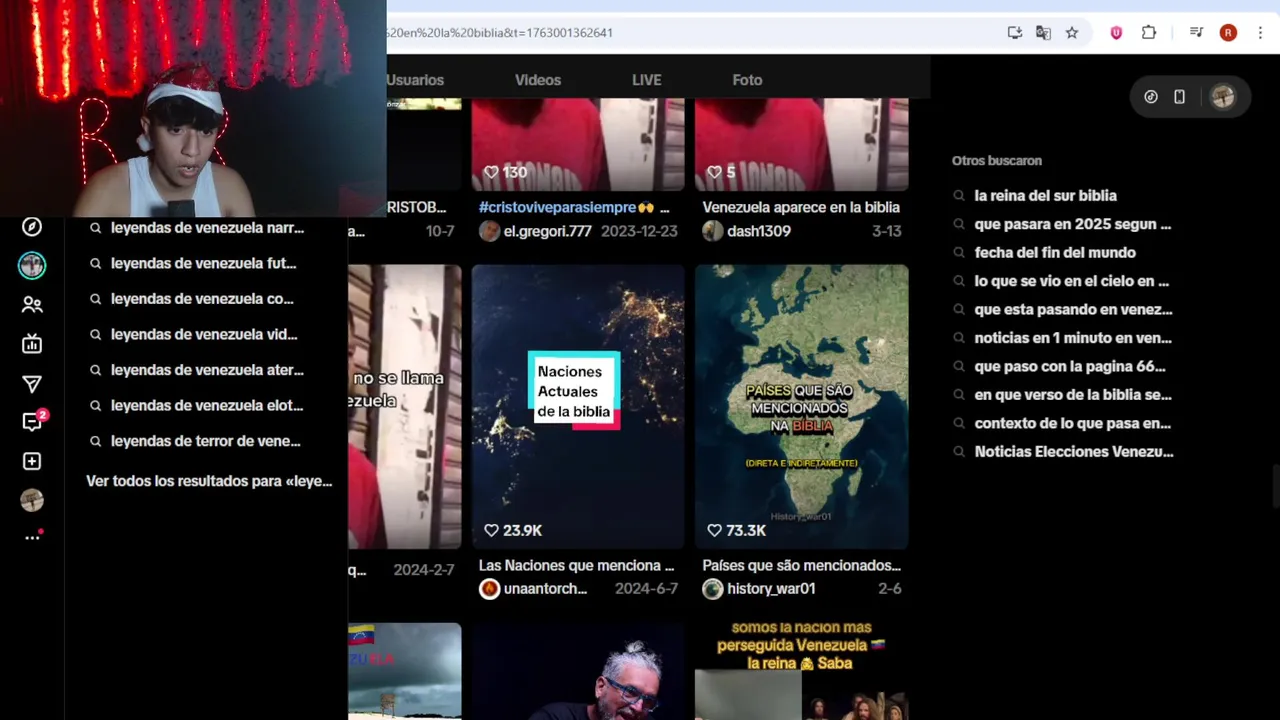The image size is (1280, 720).
Task: Open related search 'lo que se vio en el cielo'
Action: [1071, 281]
